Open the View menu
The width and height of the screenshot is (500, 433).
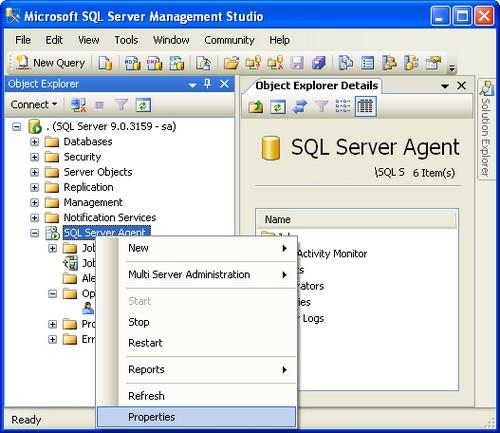coord(89,40)
